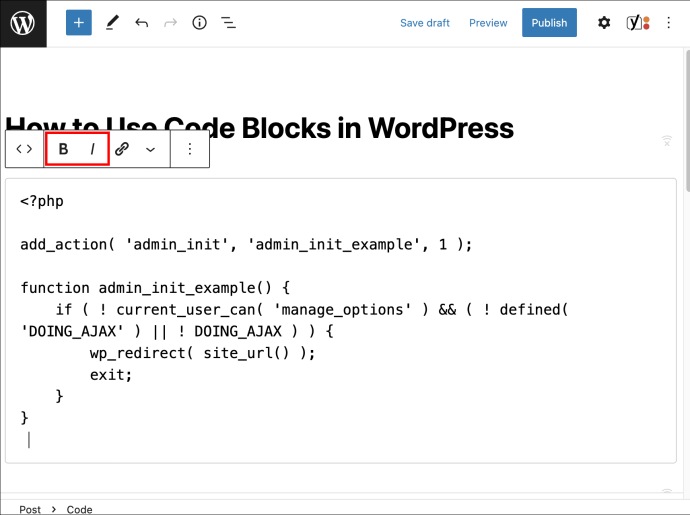Toggle italic formatting in block toolbar
The width and height of the screenshot is (690, 515).
[x=92, y=149]
